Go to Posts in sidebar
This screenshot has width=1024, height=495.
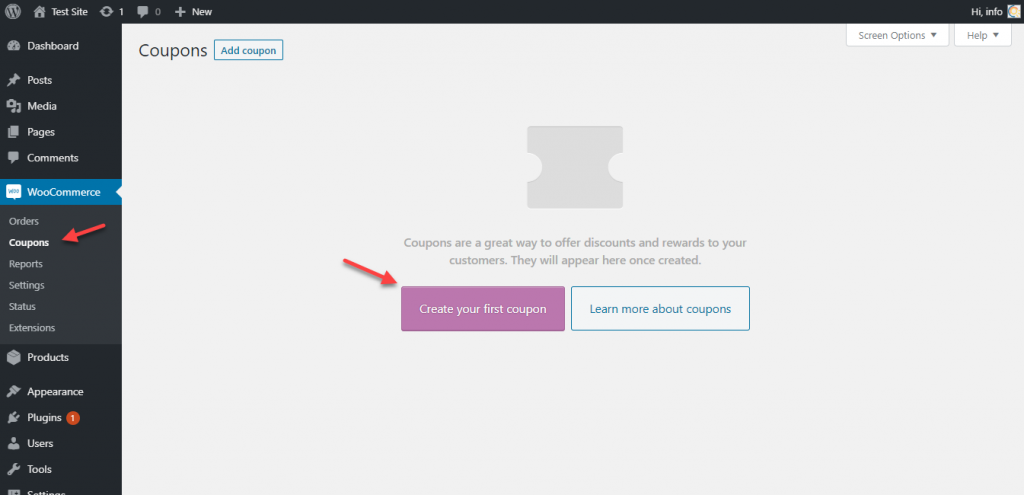tap(39, 80)
